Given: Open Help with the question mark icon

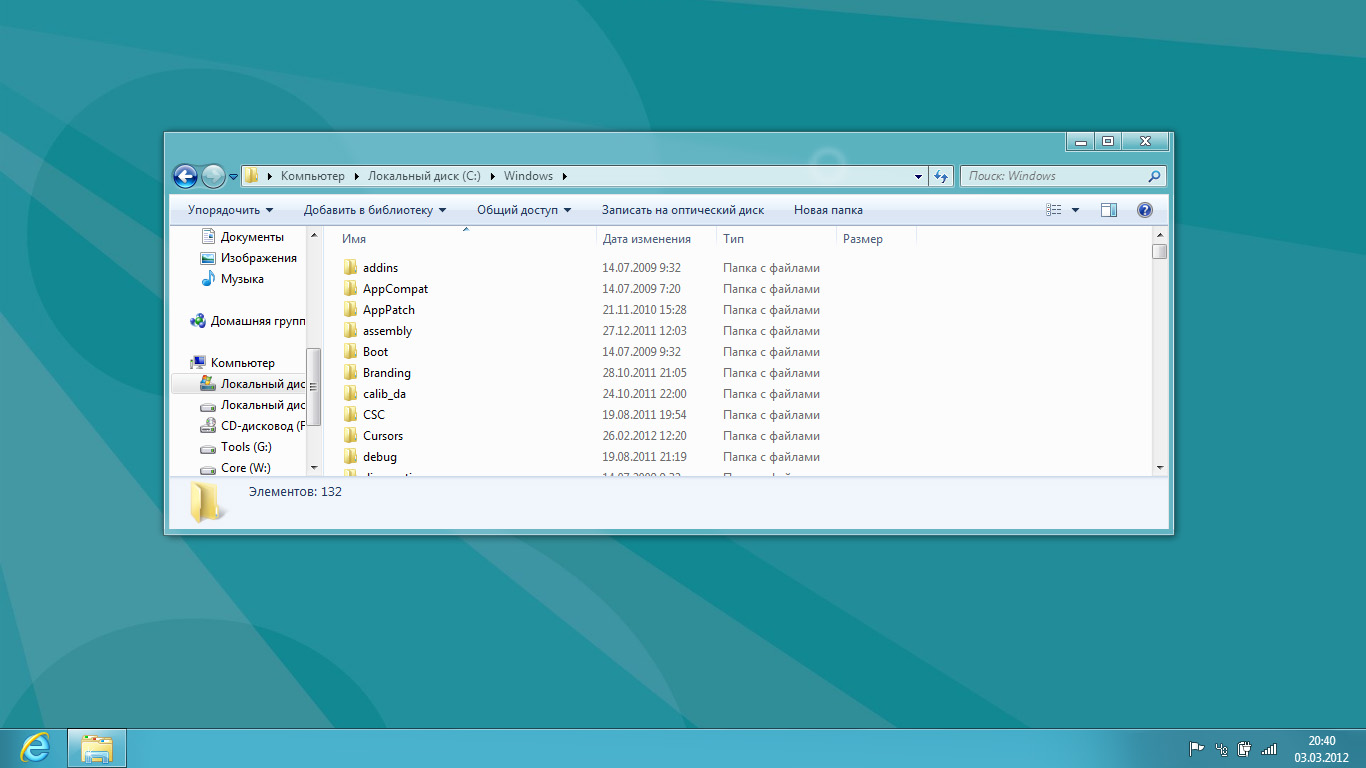Looking at the screenshot, I should point(1145,210).
